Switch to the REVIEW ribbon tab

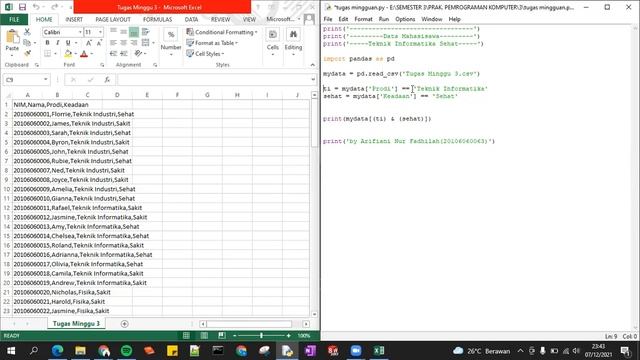click(220, 19)
